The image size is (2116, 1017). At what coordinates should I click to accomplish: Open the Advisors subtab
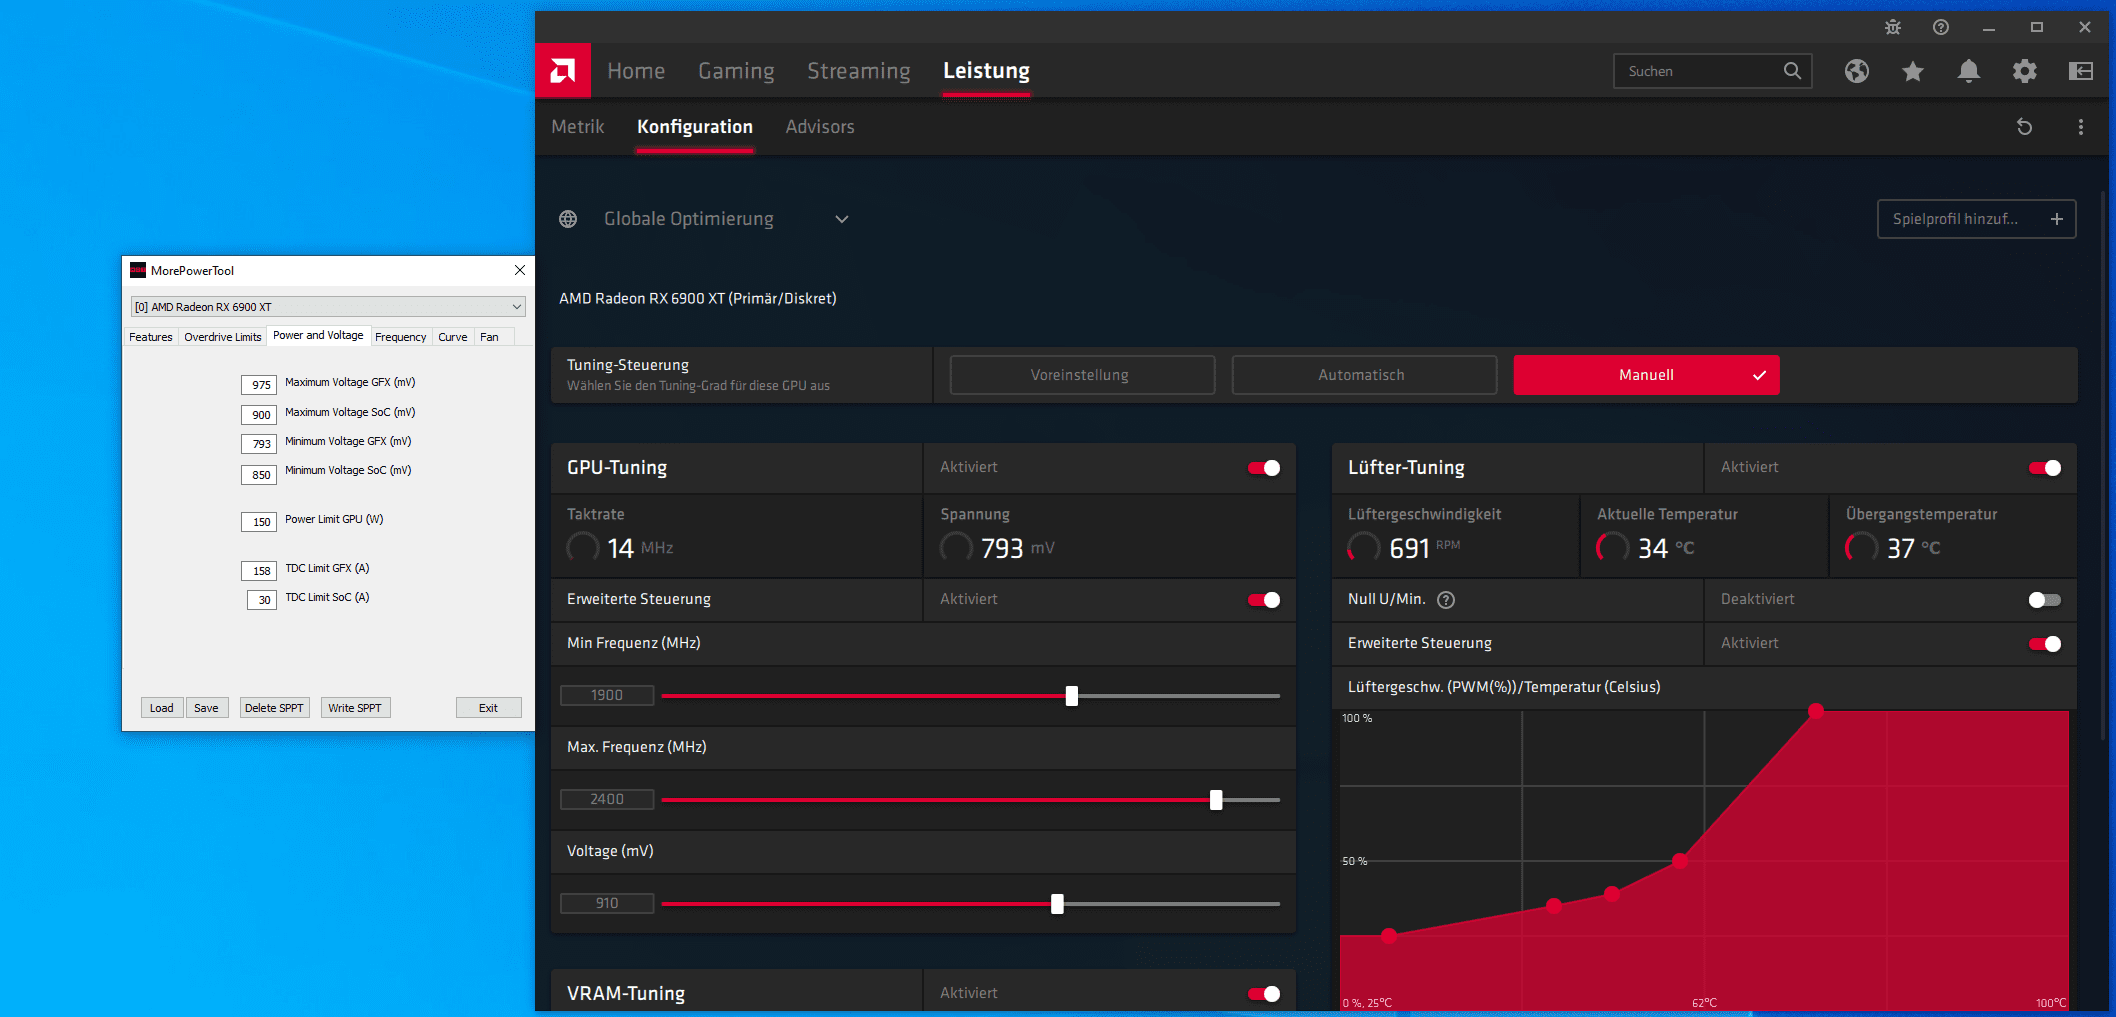(x=820, y=127)
